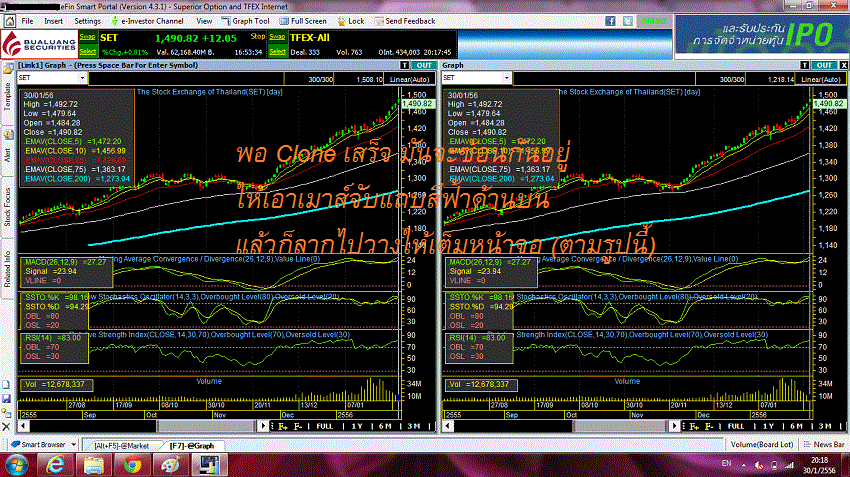Click the Stock Focus sidebar tab
Viewport: 850px width, 477px height.
tap(8, 207)
